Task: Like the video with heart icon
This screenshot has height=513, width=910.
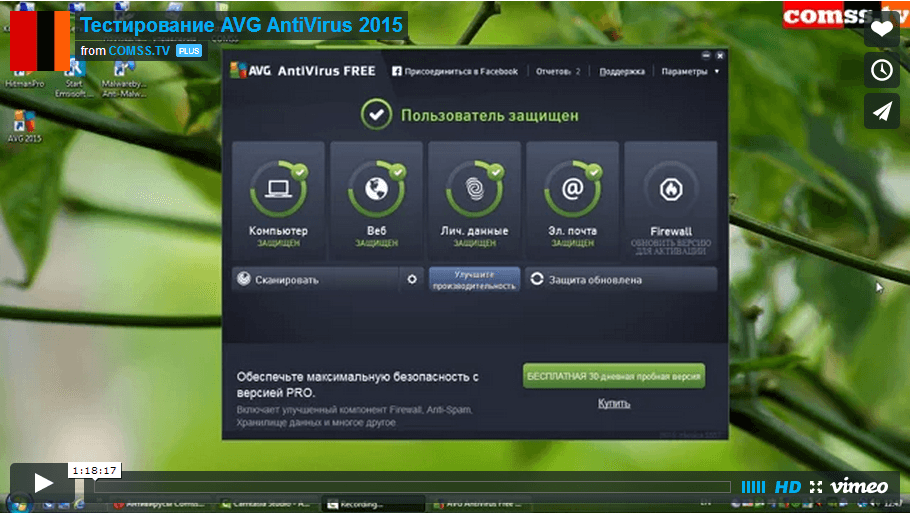Action: coord(882,29)
